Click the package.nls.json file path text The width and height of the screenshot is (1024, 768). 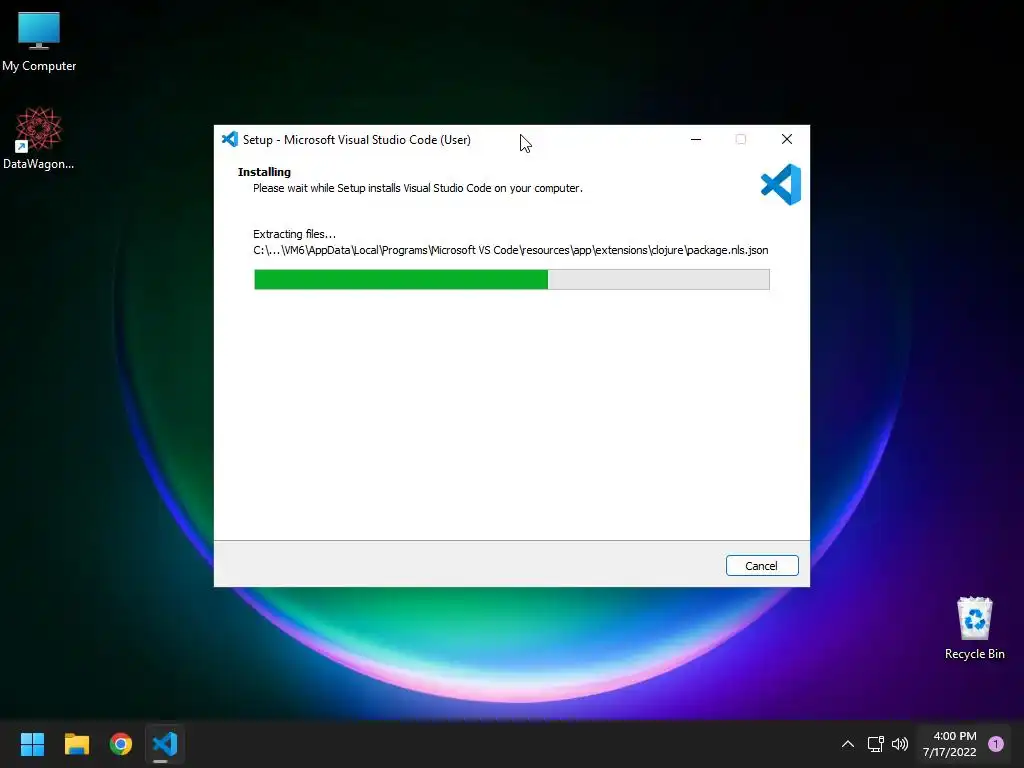point(511,250)
